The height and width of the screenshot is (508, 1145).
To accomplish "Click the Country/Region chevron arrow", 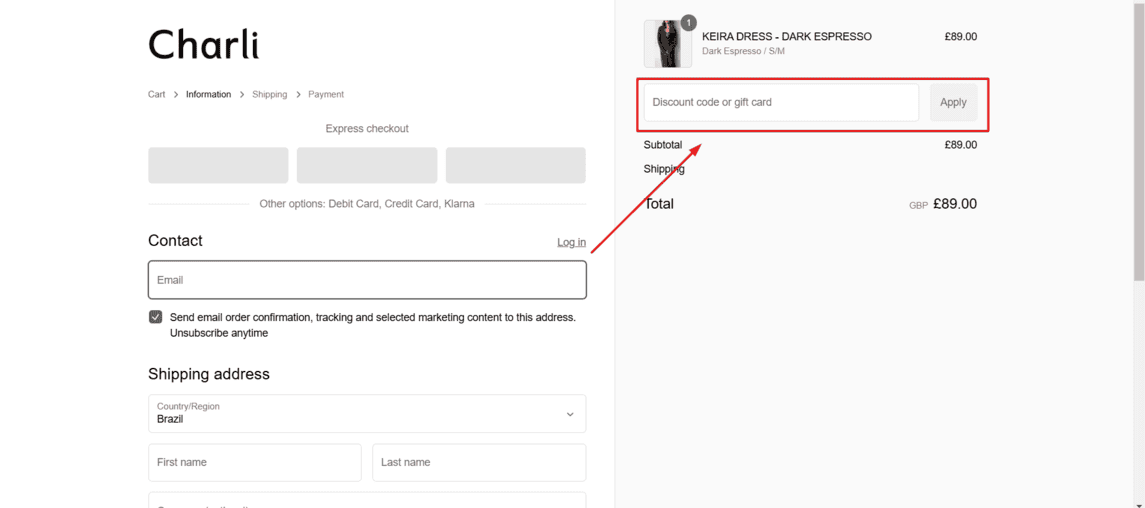I will pos(570,415).
